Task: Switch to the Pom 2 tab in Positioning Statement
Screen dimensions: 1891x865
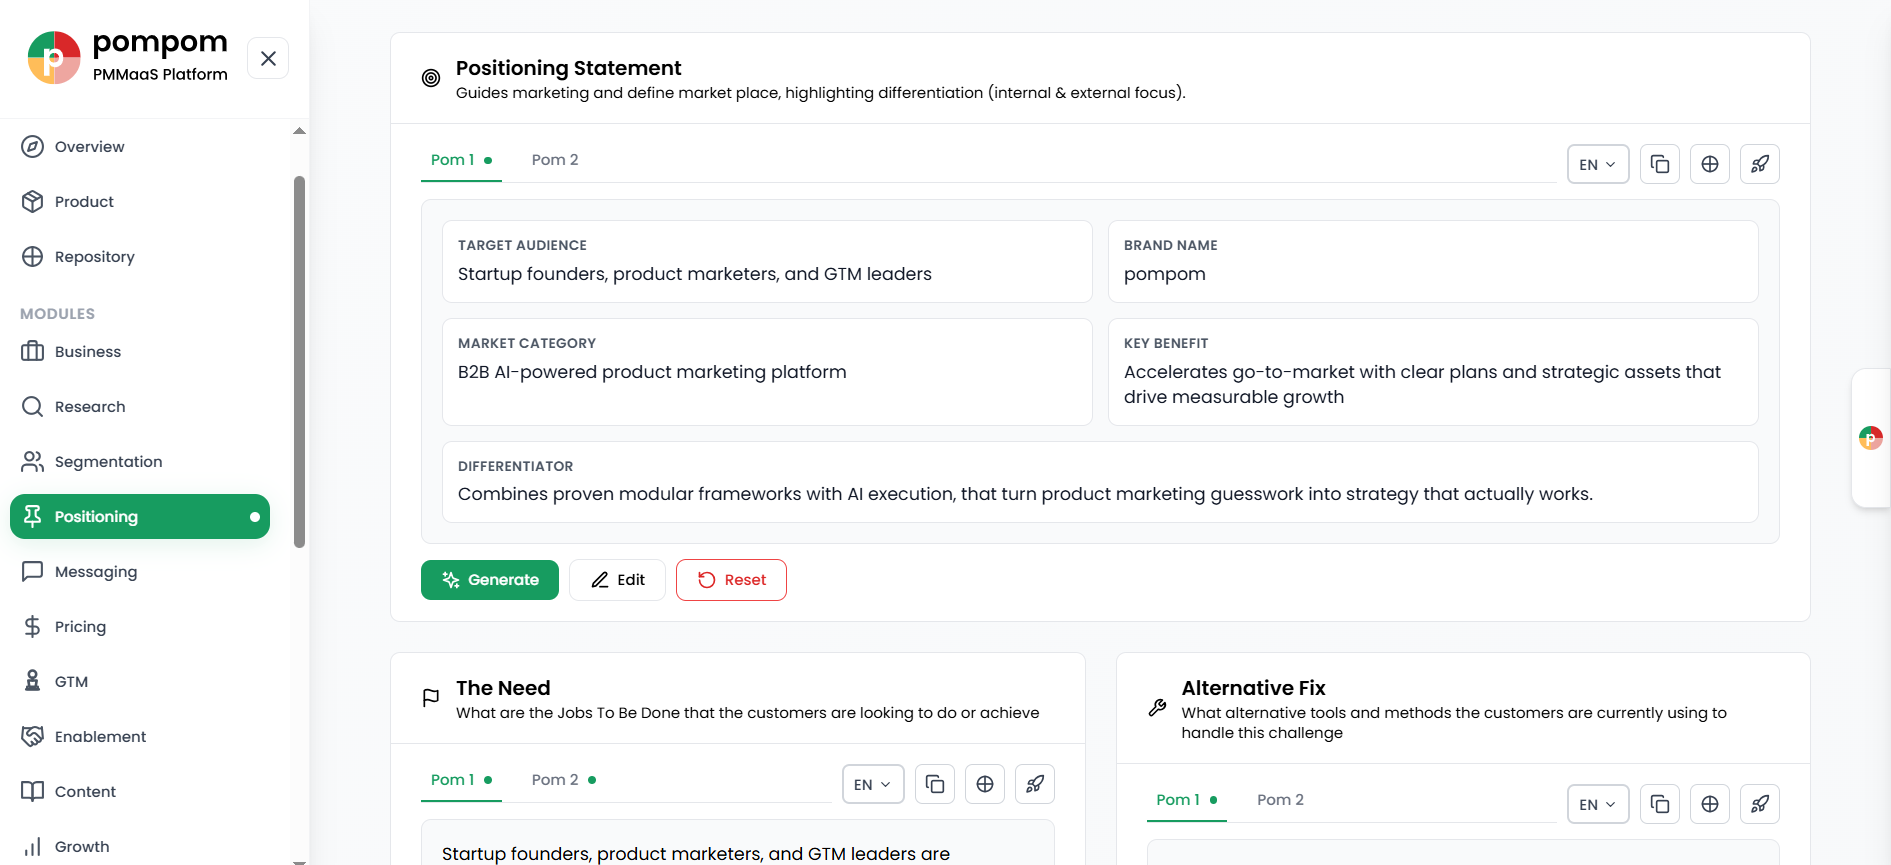Action: (555, 160)
